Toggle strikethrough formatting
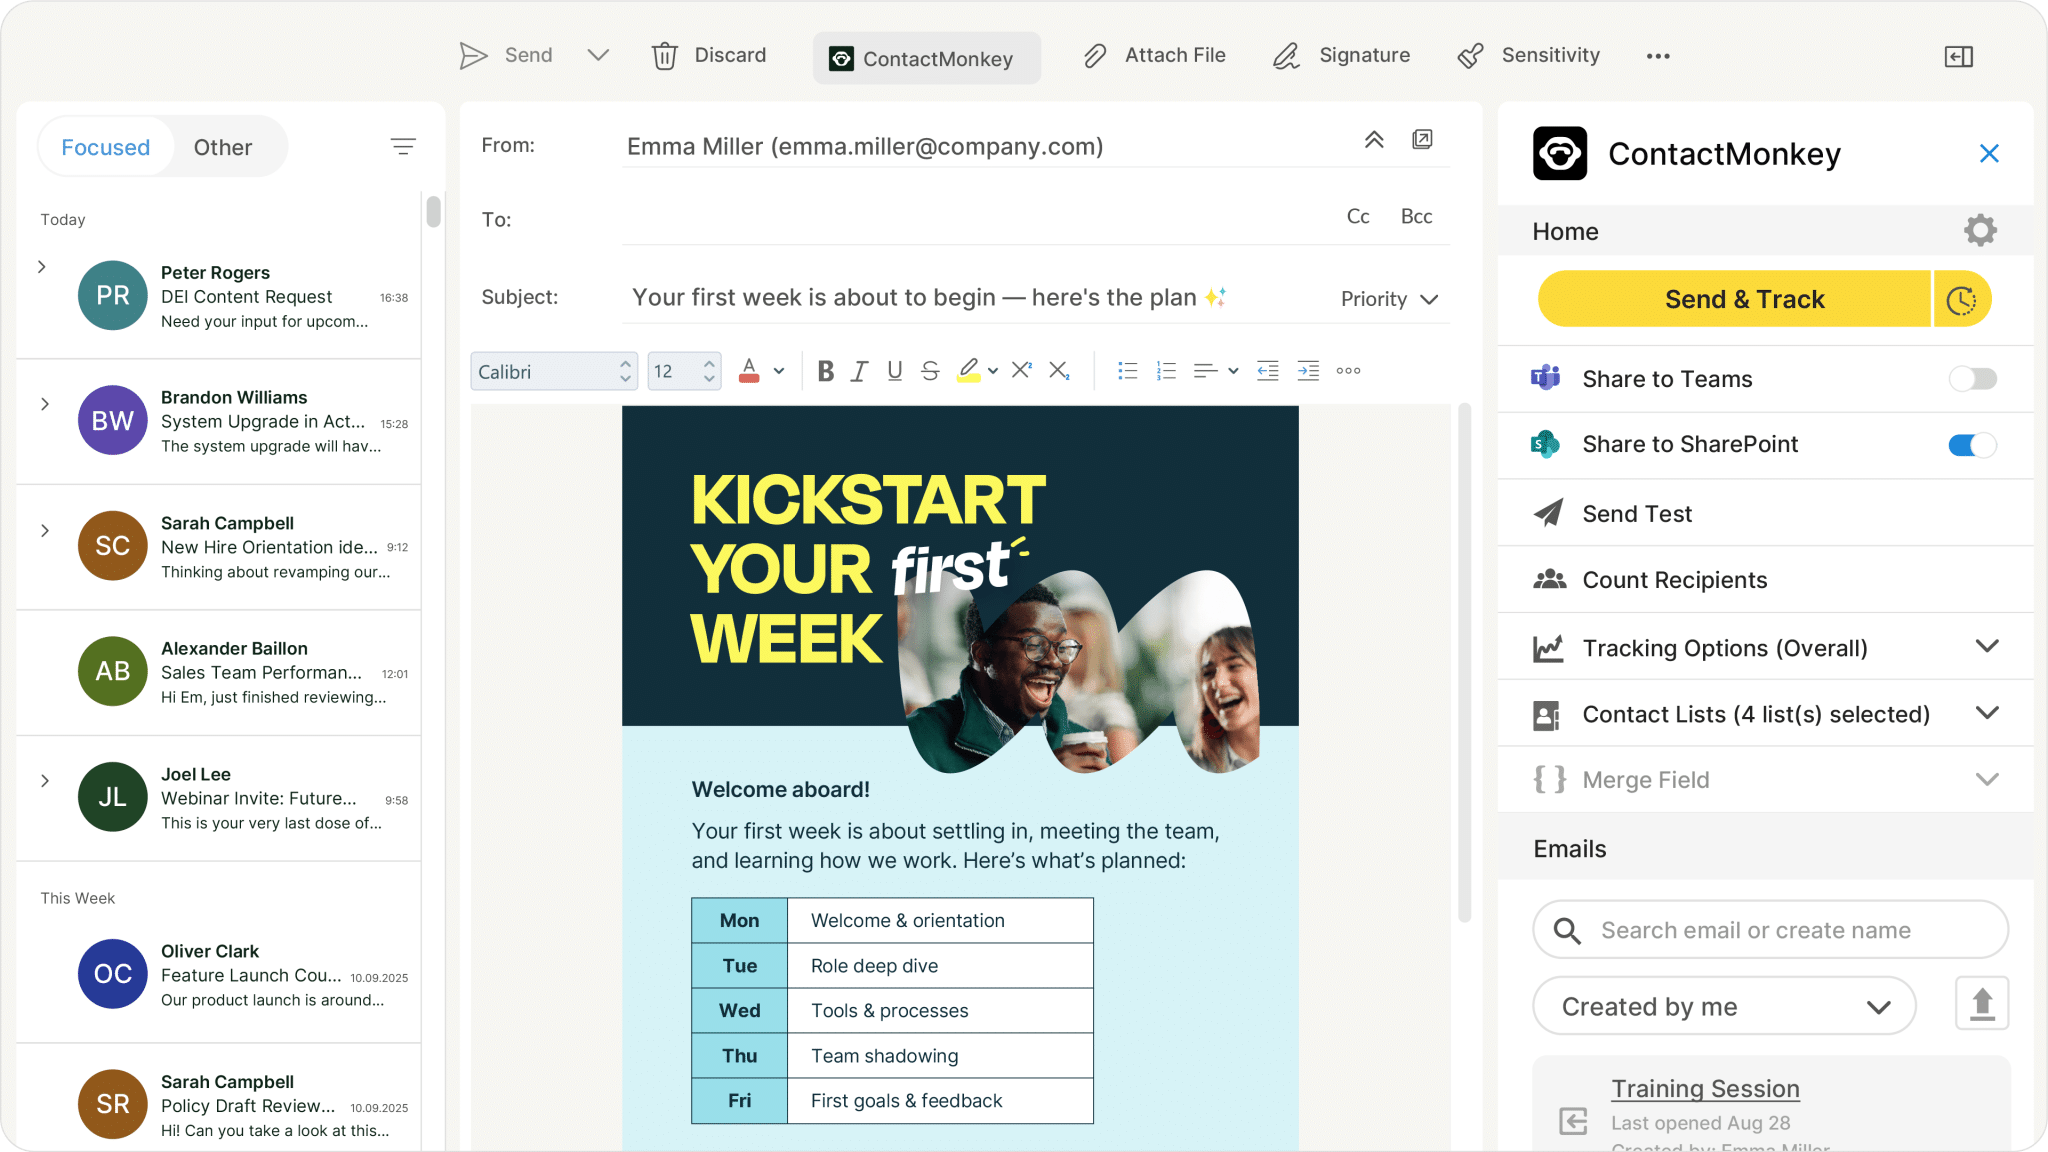The image size is (2048, 1152). 930,371
